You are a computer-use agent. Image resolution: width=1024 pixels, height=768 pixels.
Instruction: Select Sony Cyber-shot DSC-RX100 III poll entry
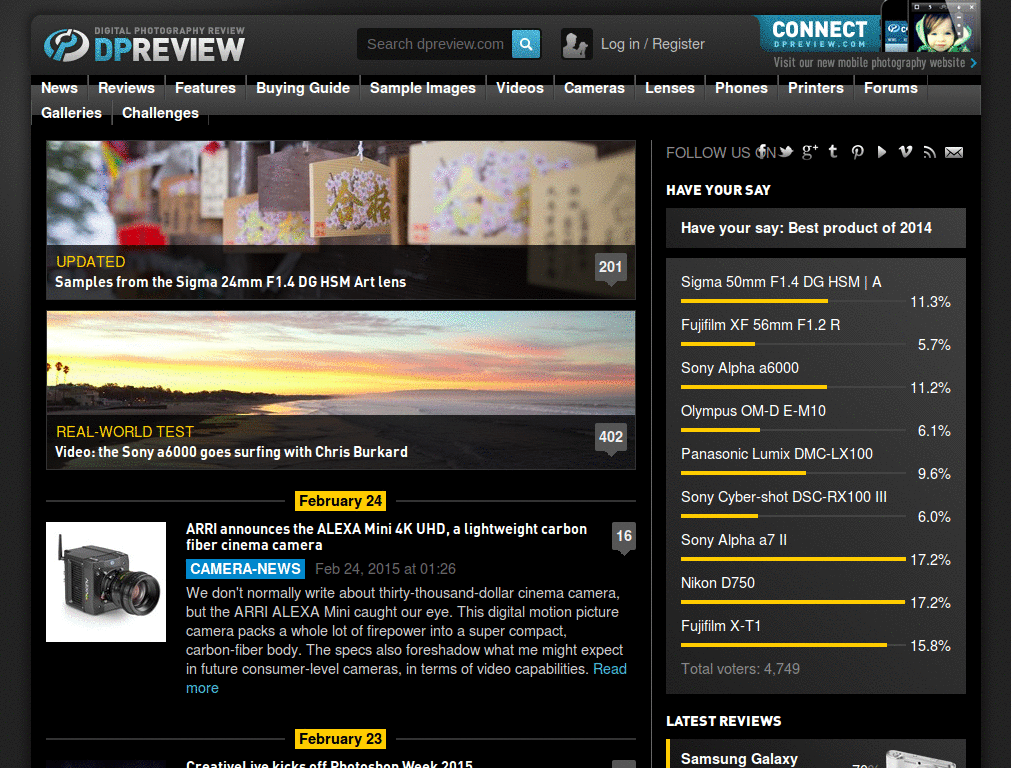click(x=784, y=497)
